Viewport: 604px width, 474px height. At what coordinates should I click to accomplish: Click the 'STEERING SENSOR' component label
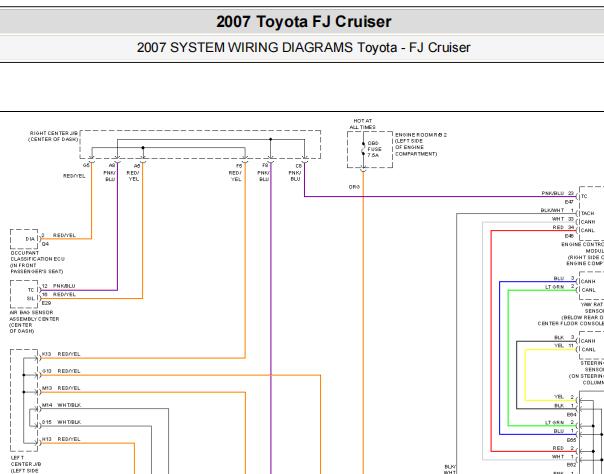586,373
